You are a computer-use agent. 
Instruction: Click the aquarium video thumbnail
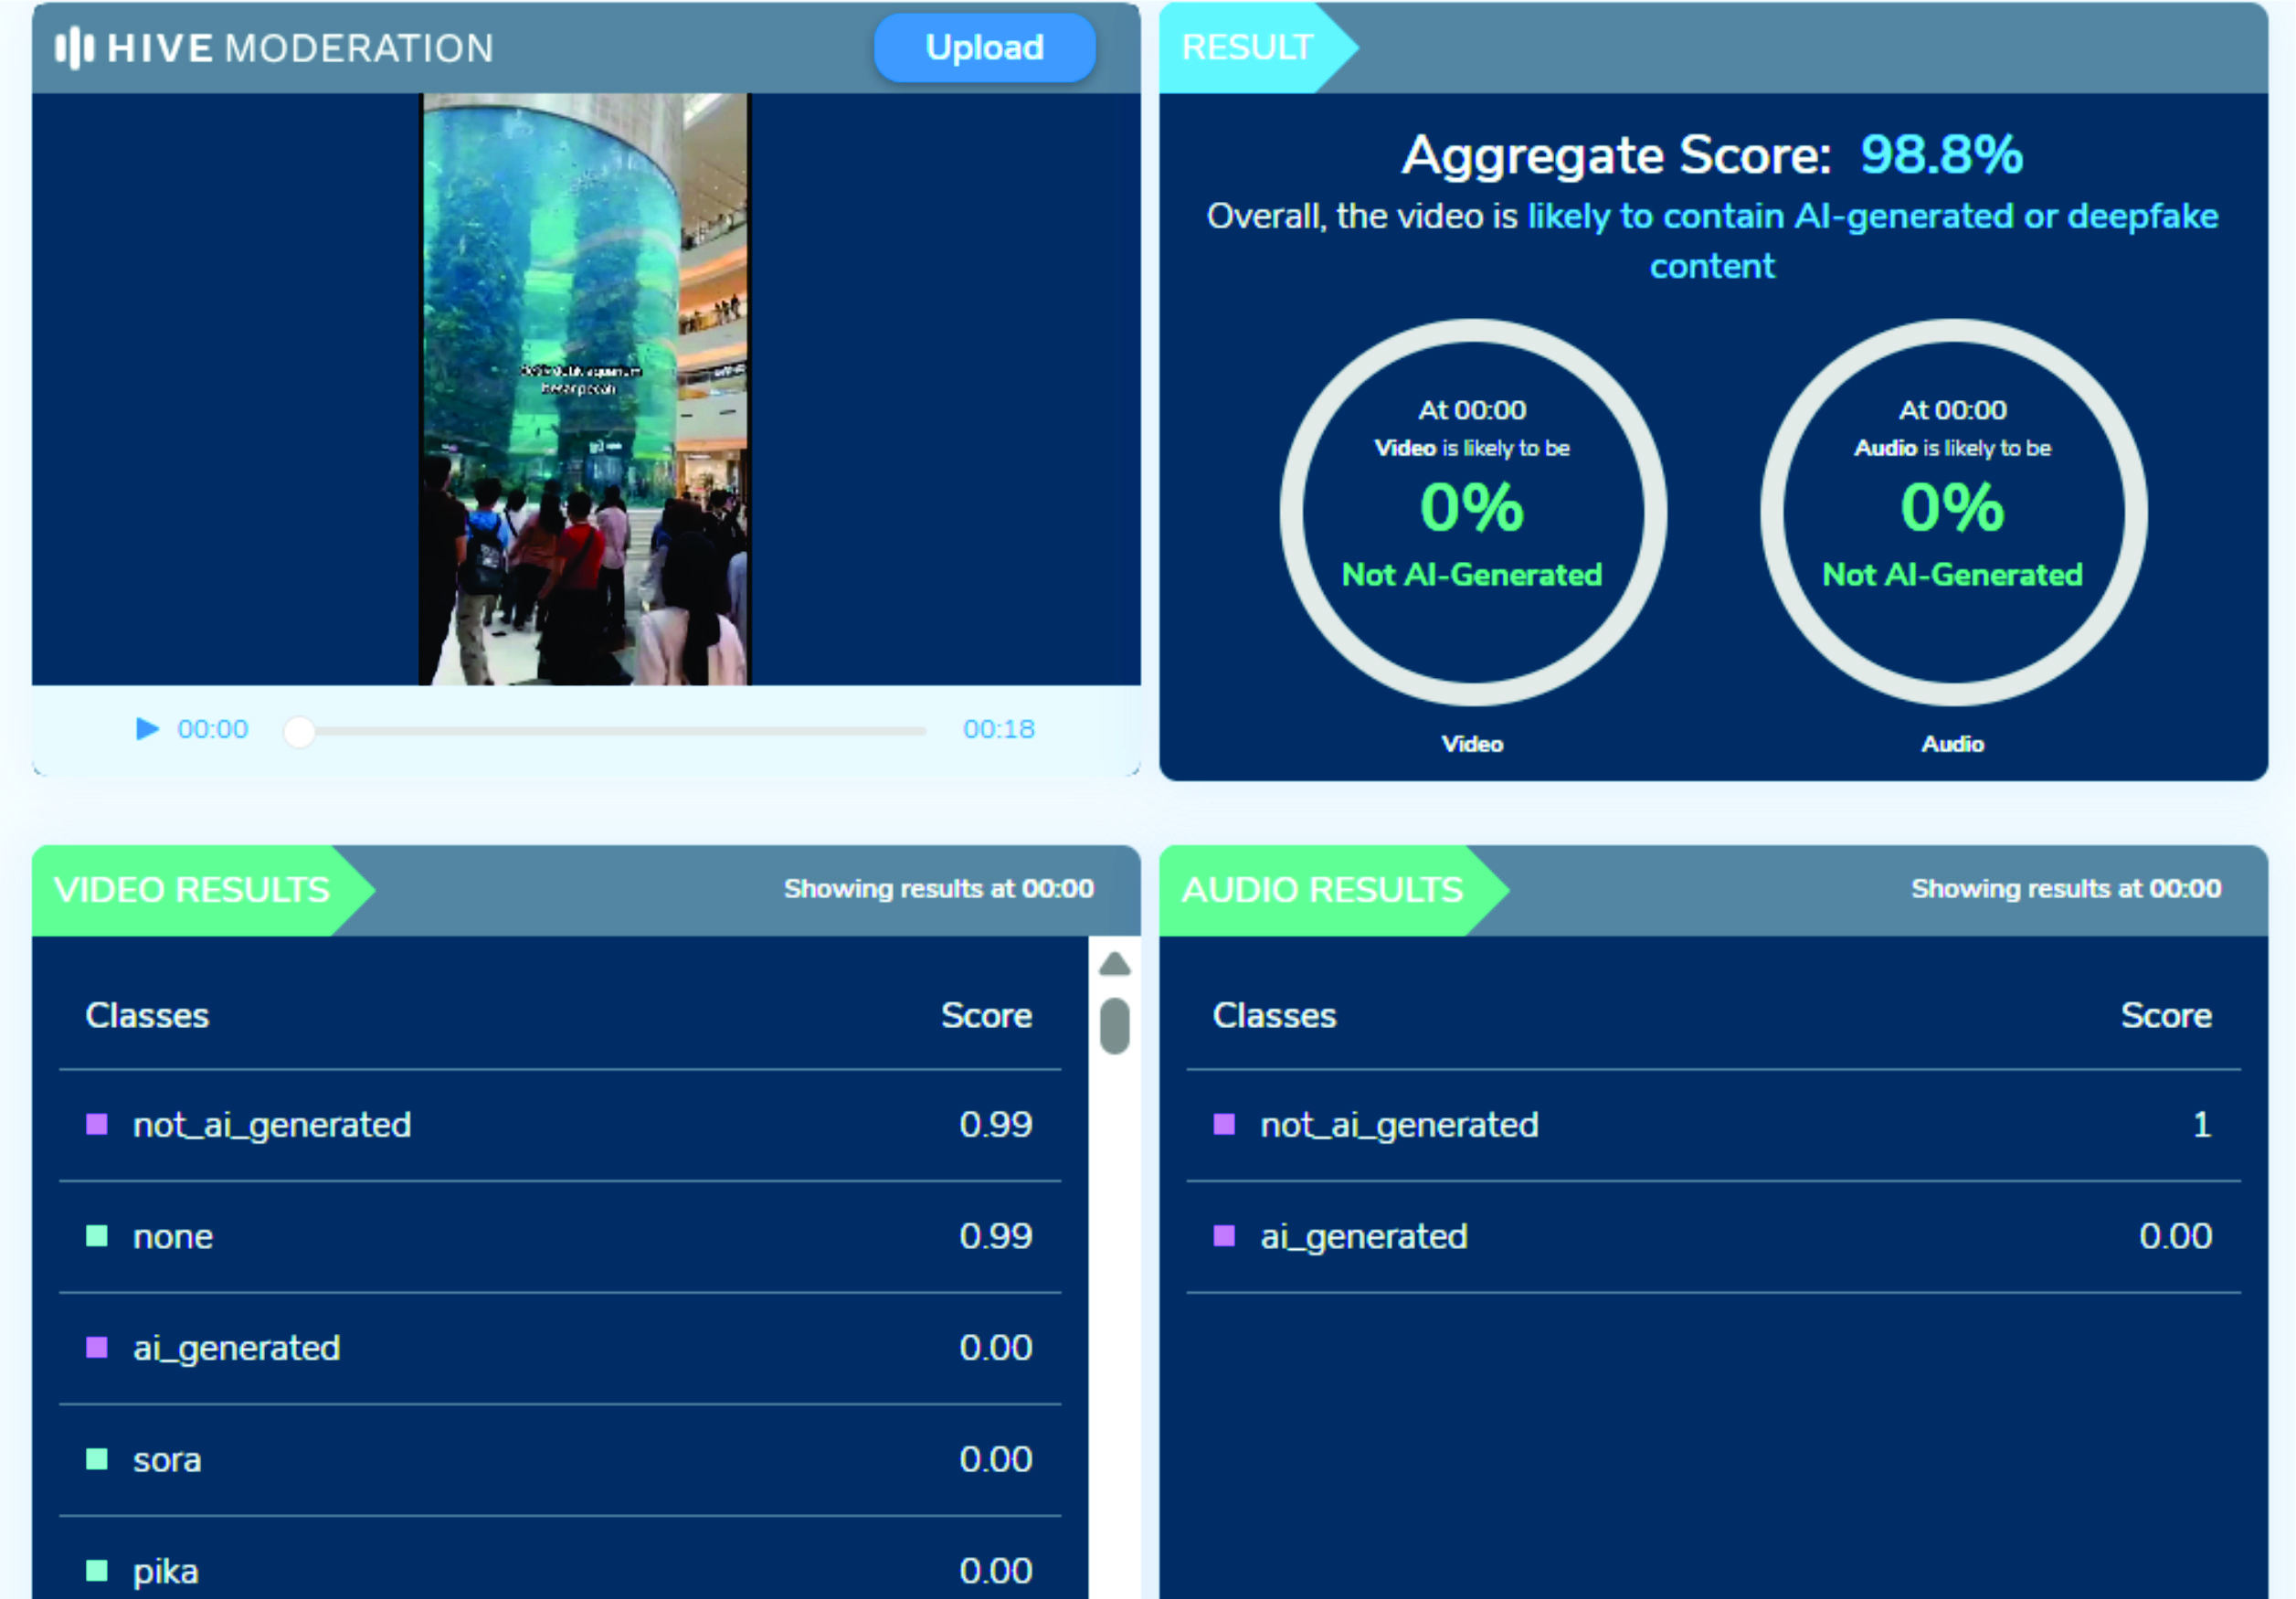pyautogui.click(x=584, y=388)
